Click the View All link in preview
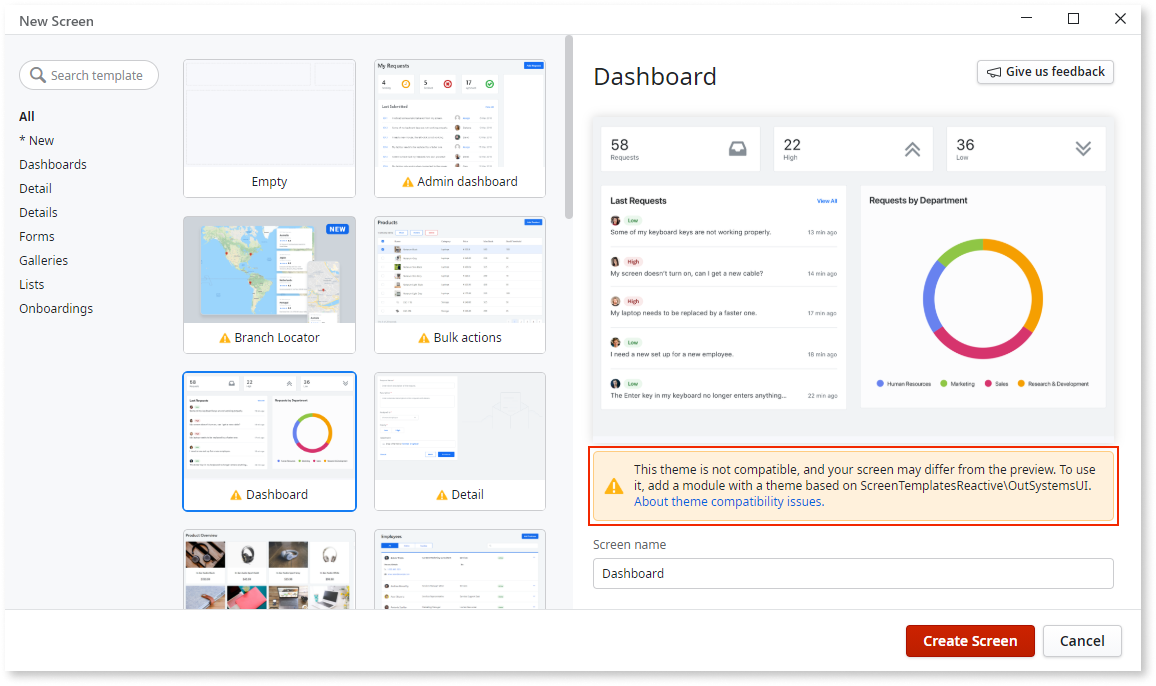This screenshot has width=1156, height=686. point(827,200)
